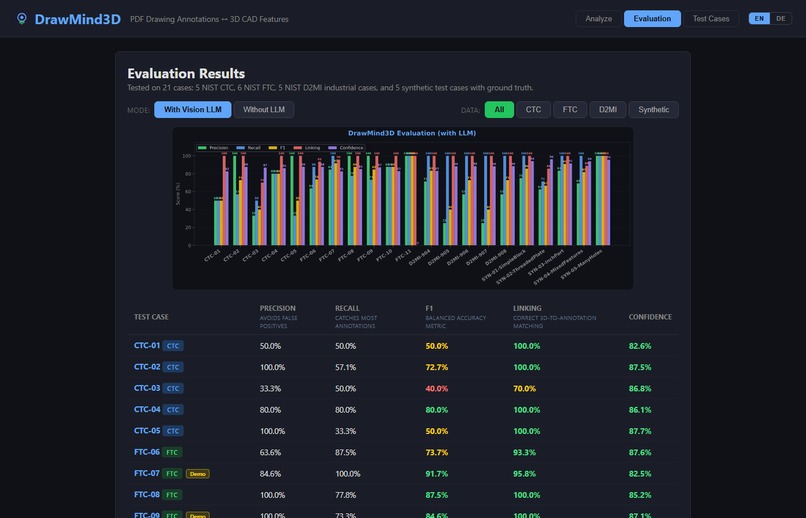Click the DrawMind3D logo icon
This screenshot has width=806, height=518.
[22, 19]
